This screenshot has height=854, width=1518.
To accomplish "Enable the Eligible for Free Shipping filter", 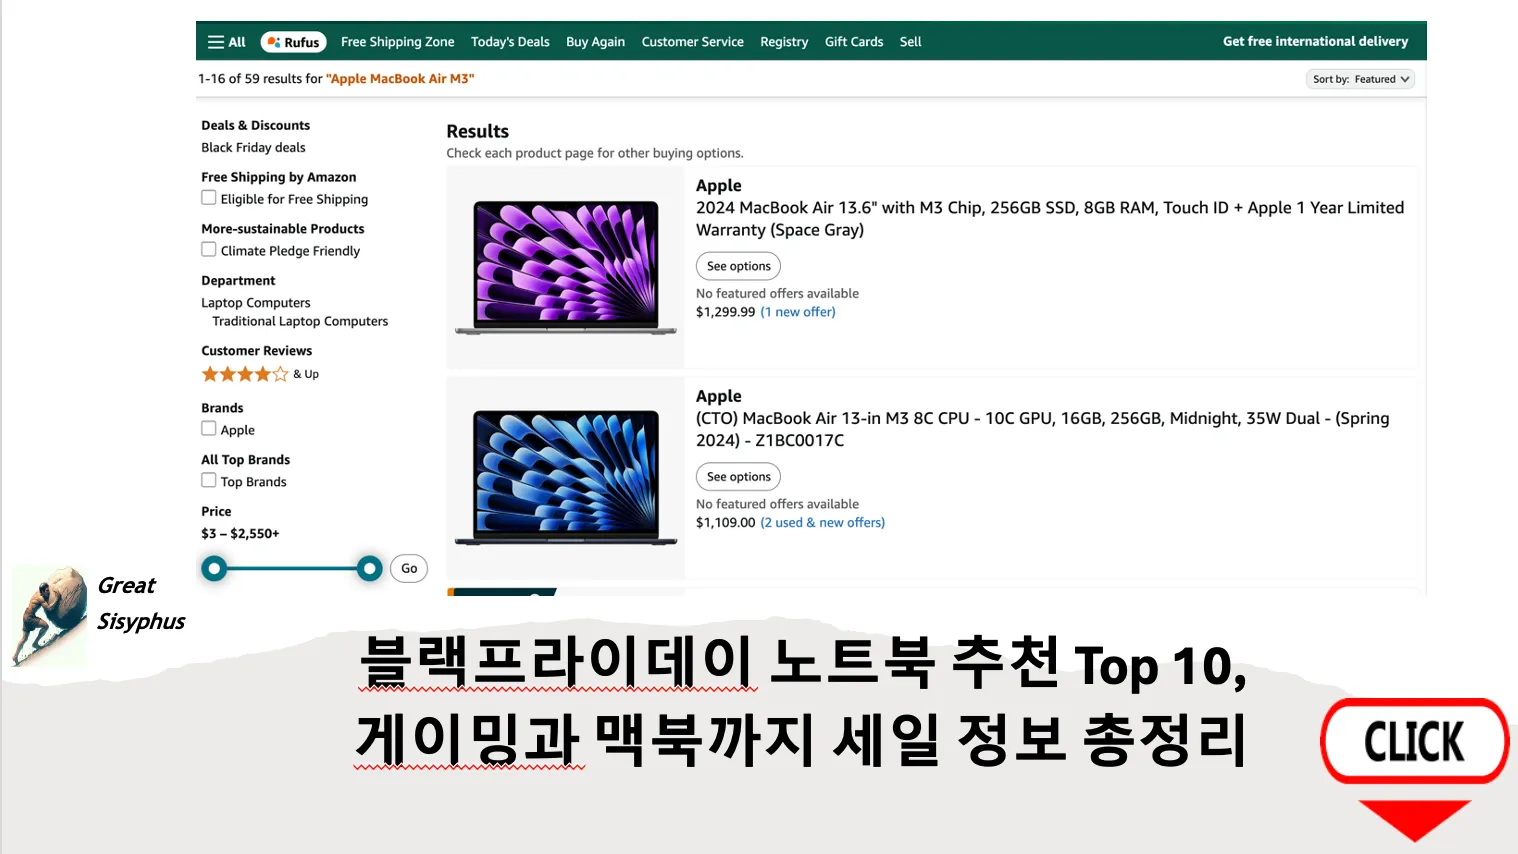I will click(208, 198).
